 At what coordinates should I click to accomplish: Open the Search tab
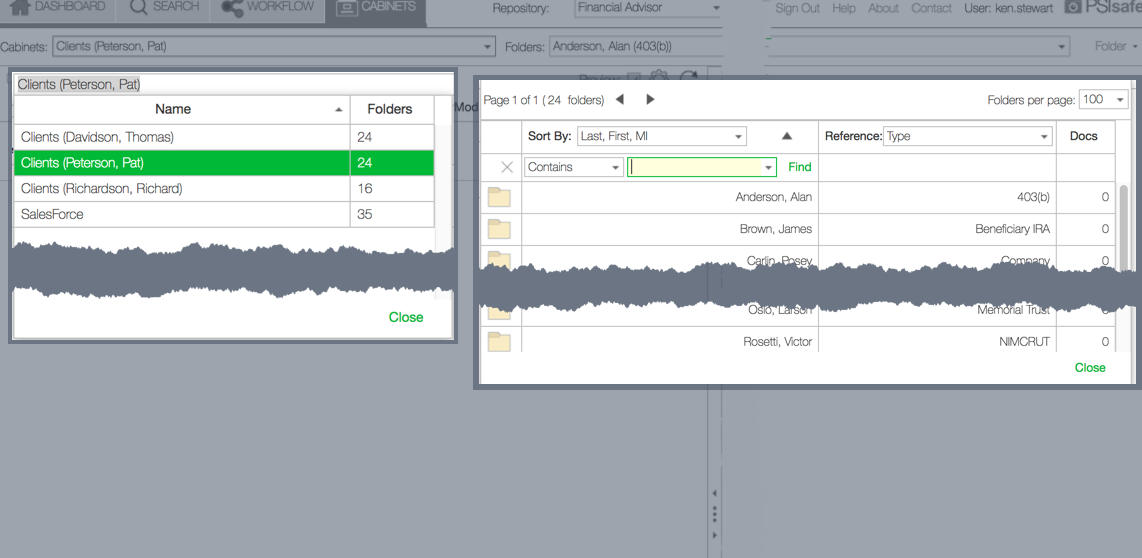[164, 8]
